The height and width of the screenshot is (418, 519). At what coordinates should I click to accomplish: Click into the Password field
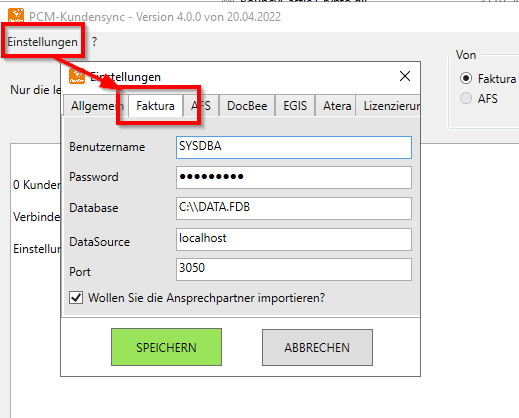294,177
